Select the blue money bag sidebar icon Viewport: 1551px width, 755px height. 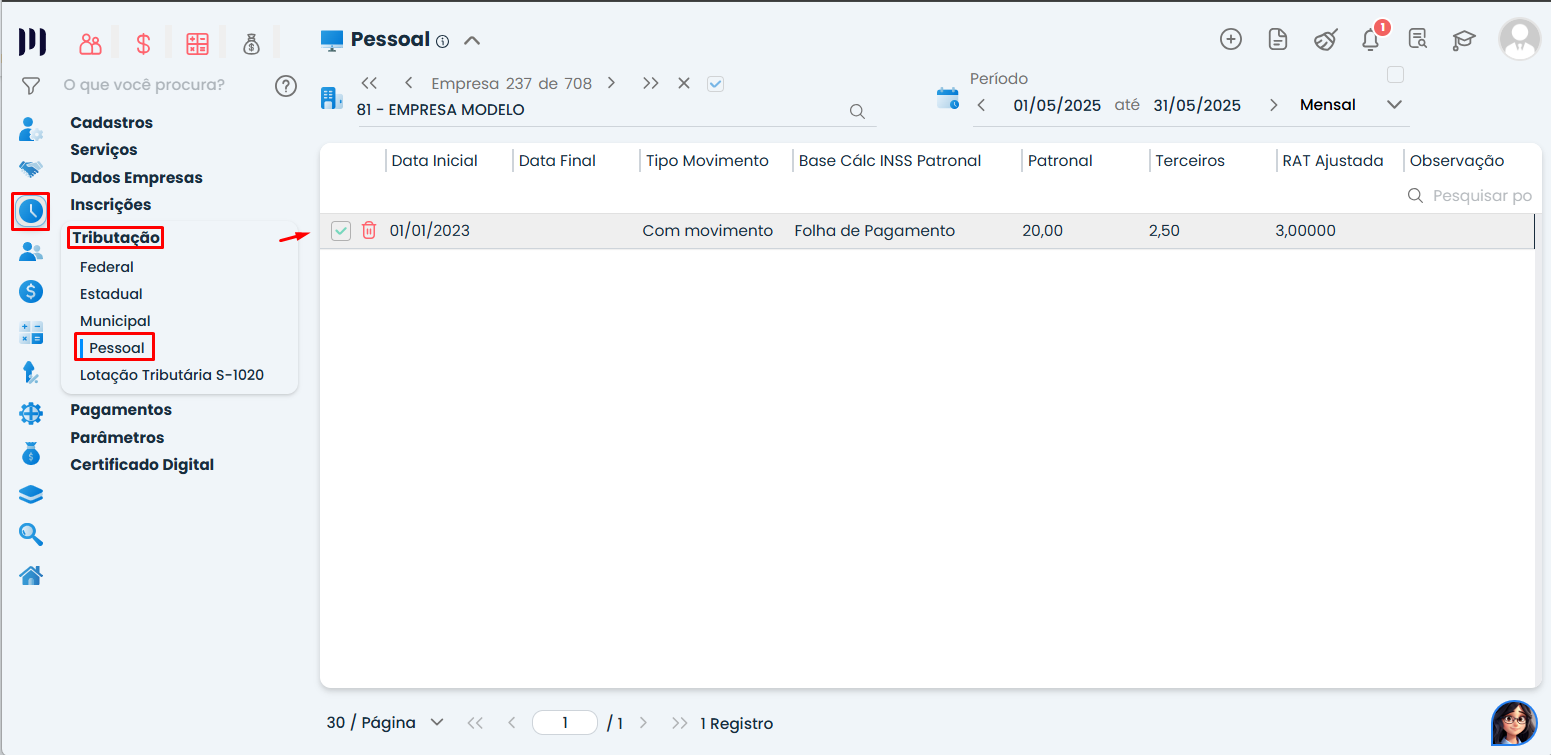(x=31, y=453)
